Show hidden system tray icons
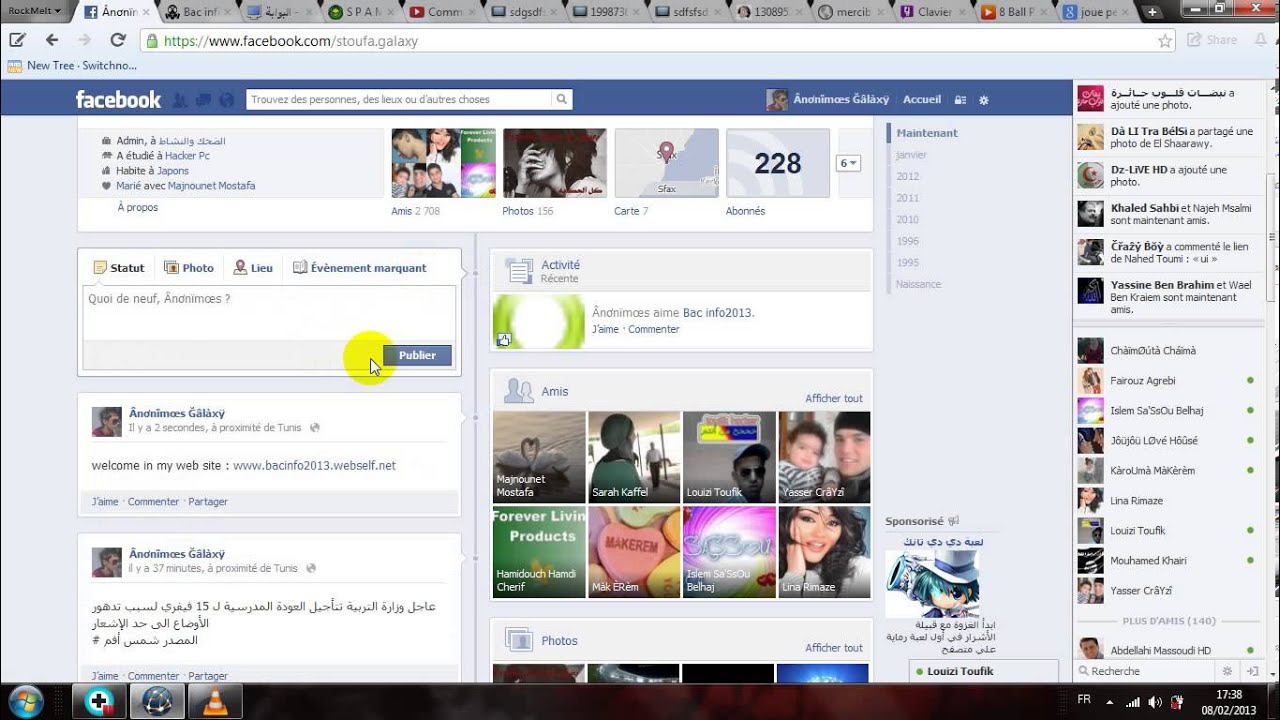This screenshot has height=720, width=1280. click(x=1108, y=701)
